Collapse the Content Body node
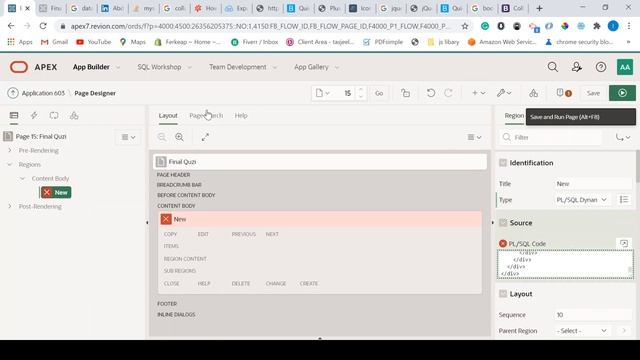Viewport: 640px width, 360px height. click(23, 178)
